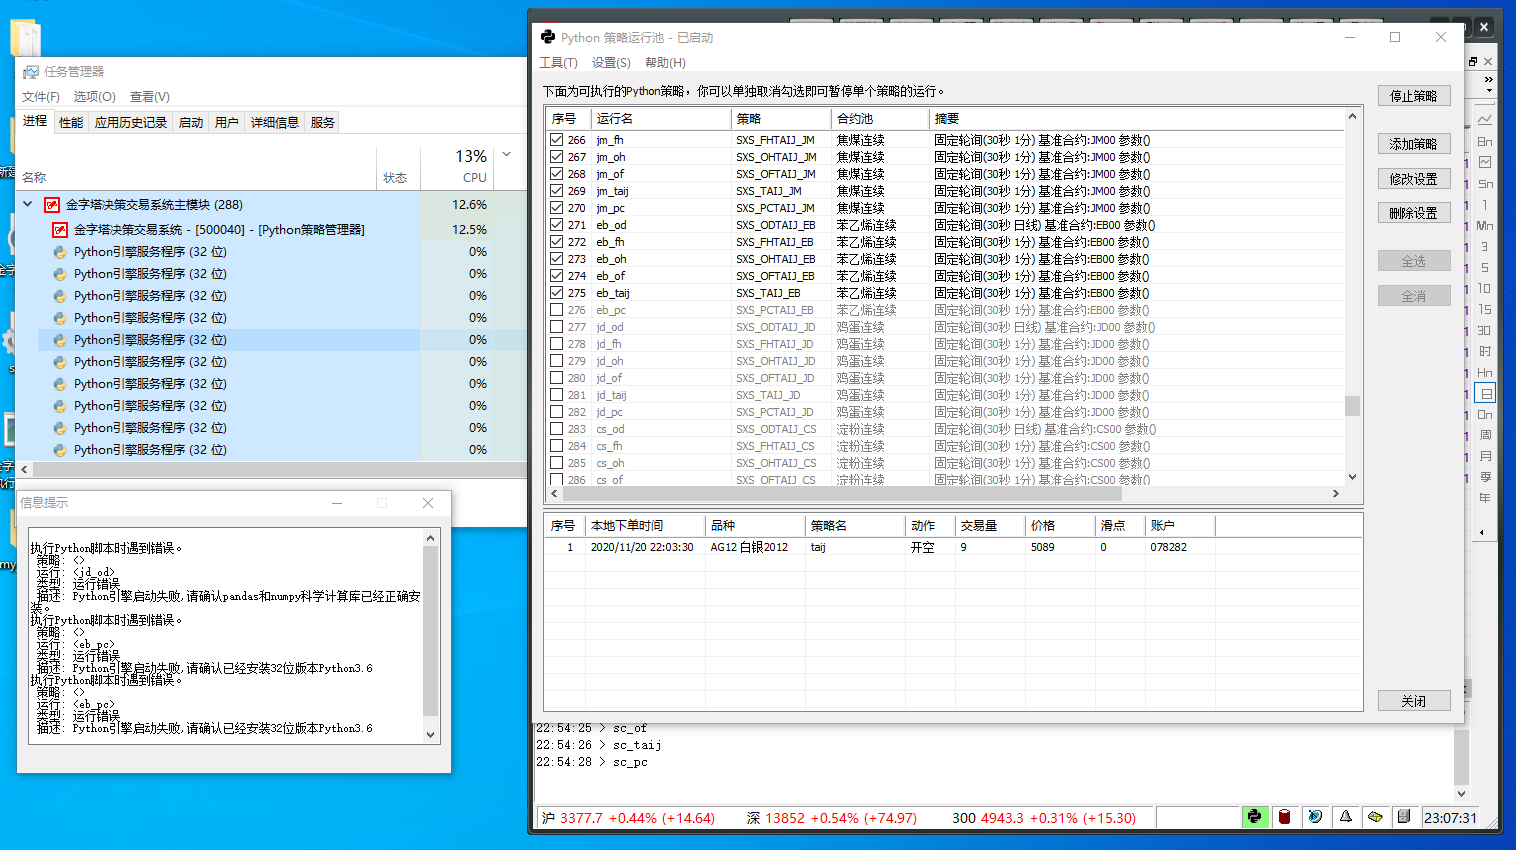Click strategy list horizontal scroll right arrow
1516x850 pixels.
(x=1335, y=494)
